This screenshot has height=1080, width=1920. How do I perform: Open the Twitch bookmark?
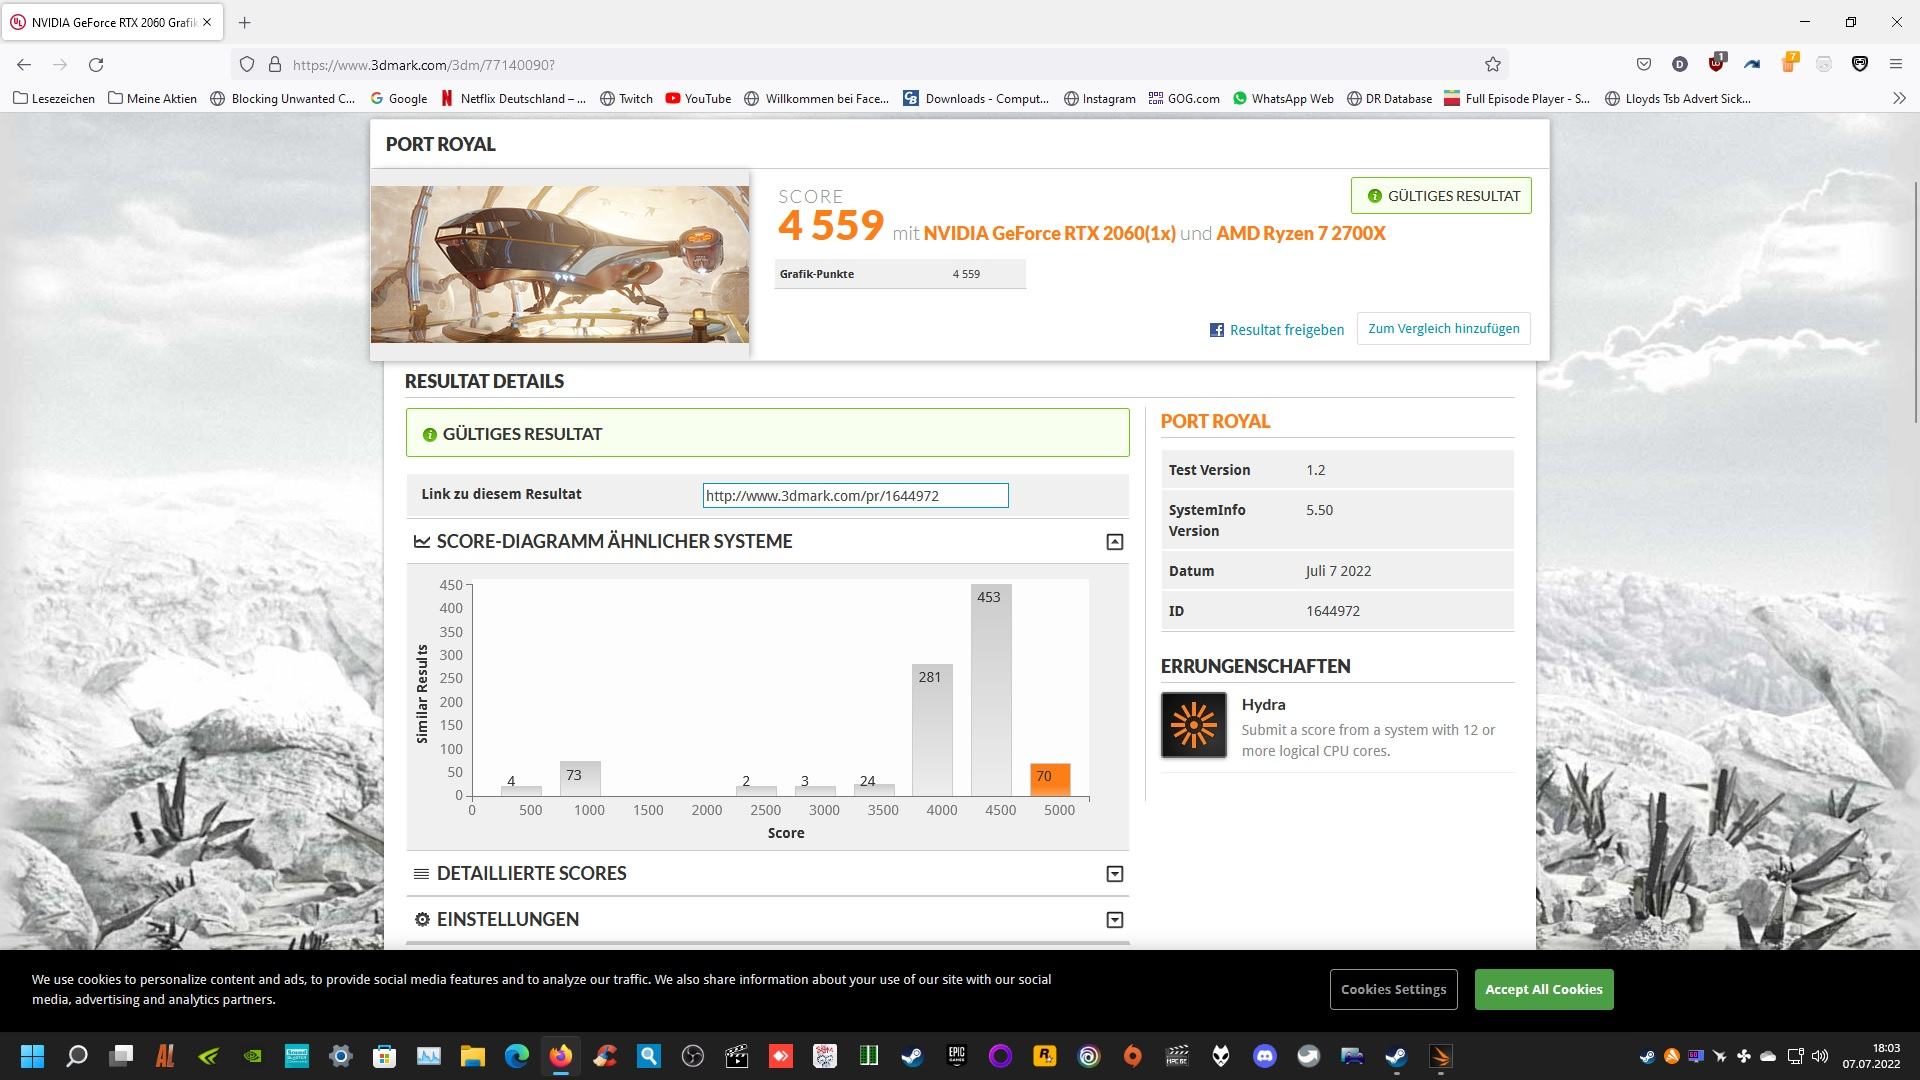click(x=626, y=98)
